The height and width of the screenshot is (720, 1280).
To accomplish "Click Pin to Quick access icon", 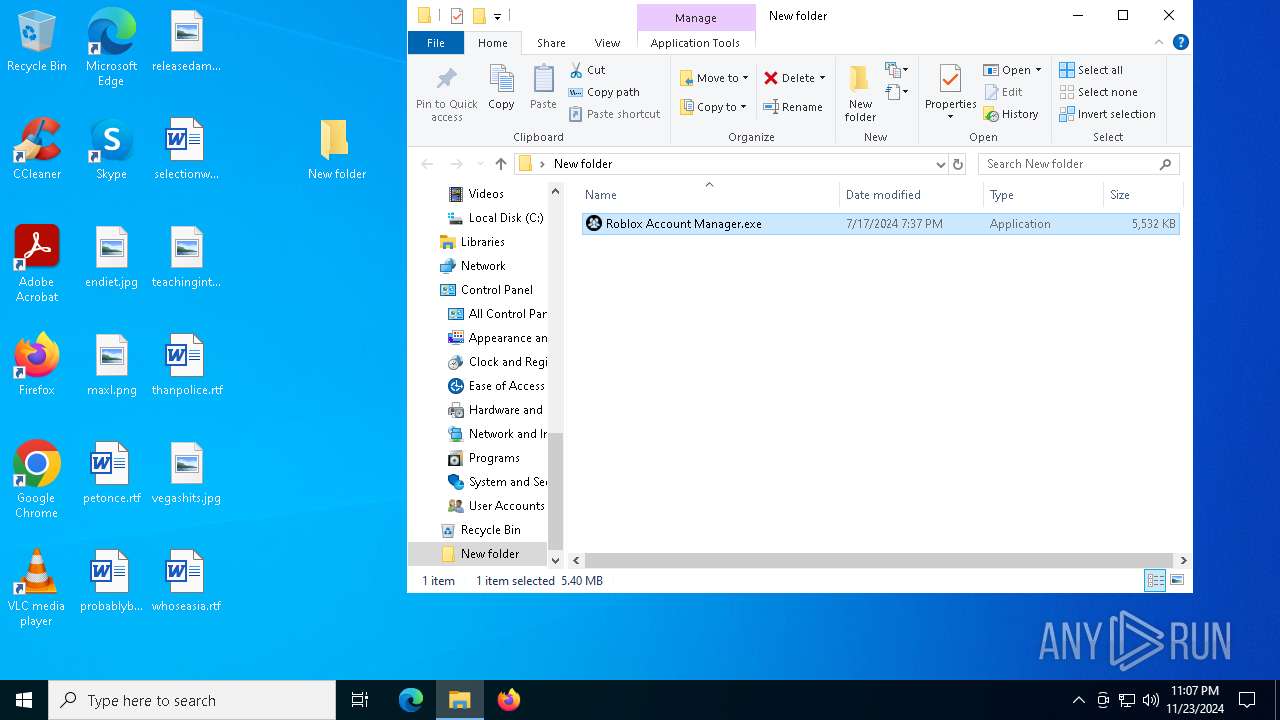I will [x=447, y=93].
